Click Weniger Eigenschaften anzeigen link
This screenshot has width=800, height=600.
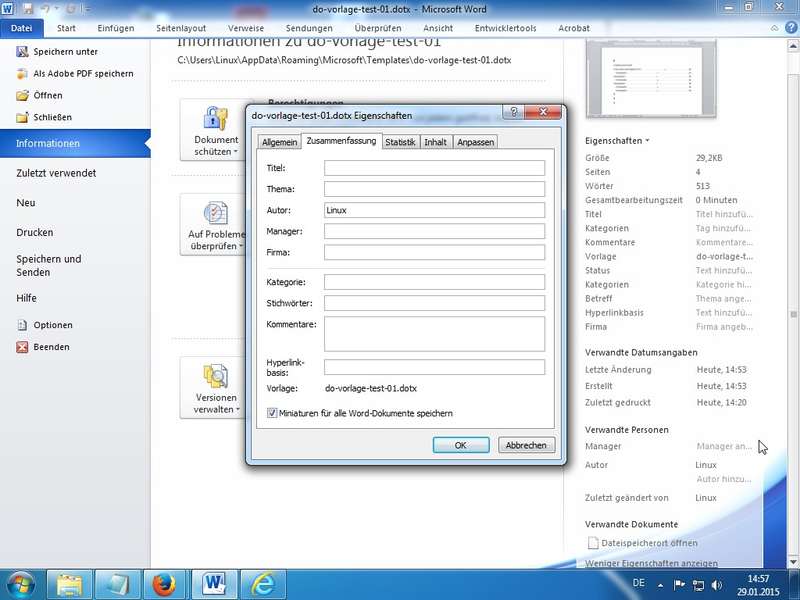[x=651, y=563]
